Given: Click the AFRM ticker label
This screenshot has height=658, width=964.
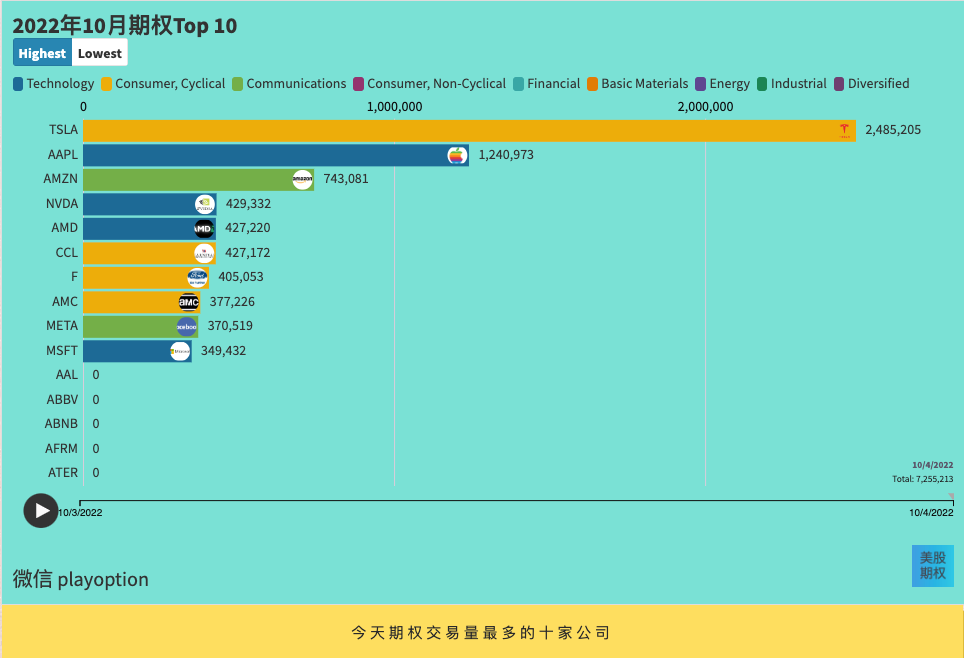Looking at the screenshot, I should (x=61, y=449).
